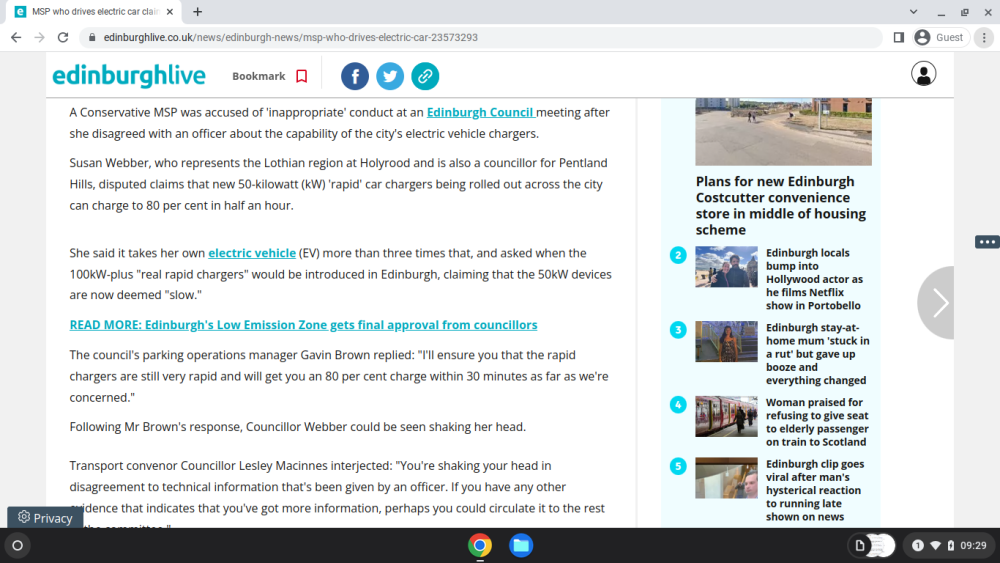Open edinburghlive home logo
This screenshot has width=1000, height=563.
[x=129, y=76]
